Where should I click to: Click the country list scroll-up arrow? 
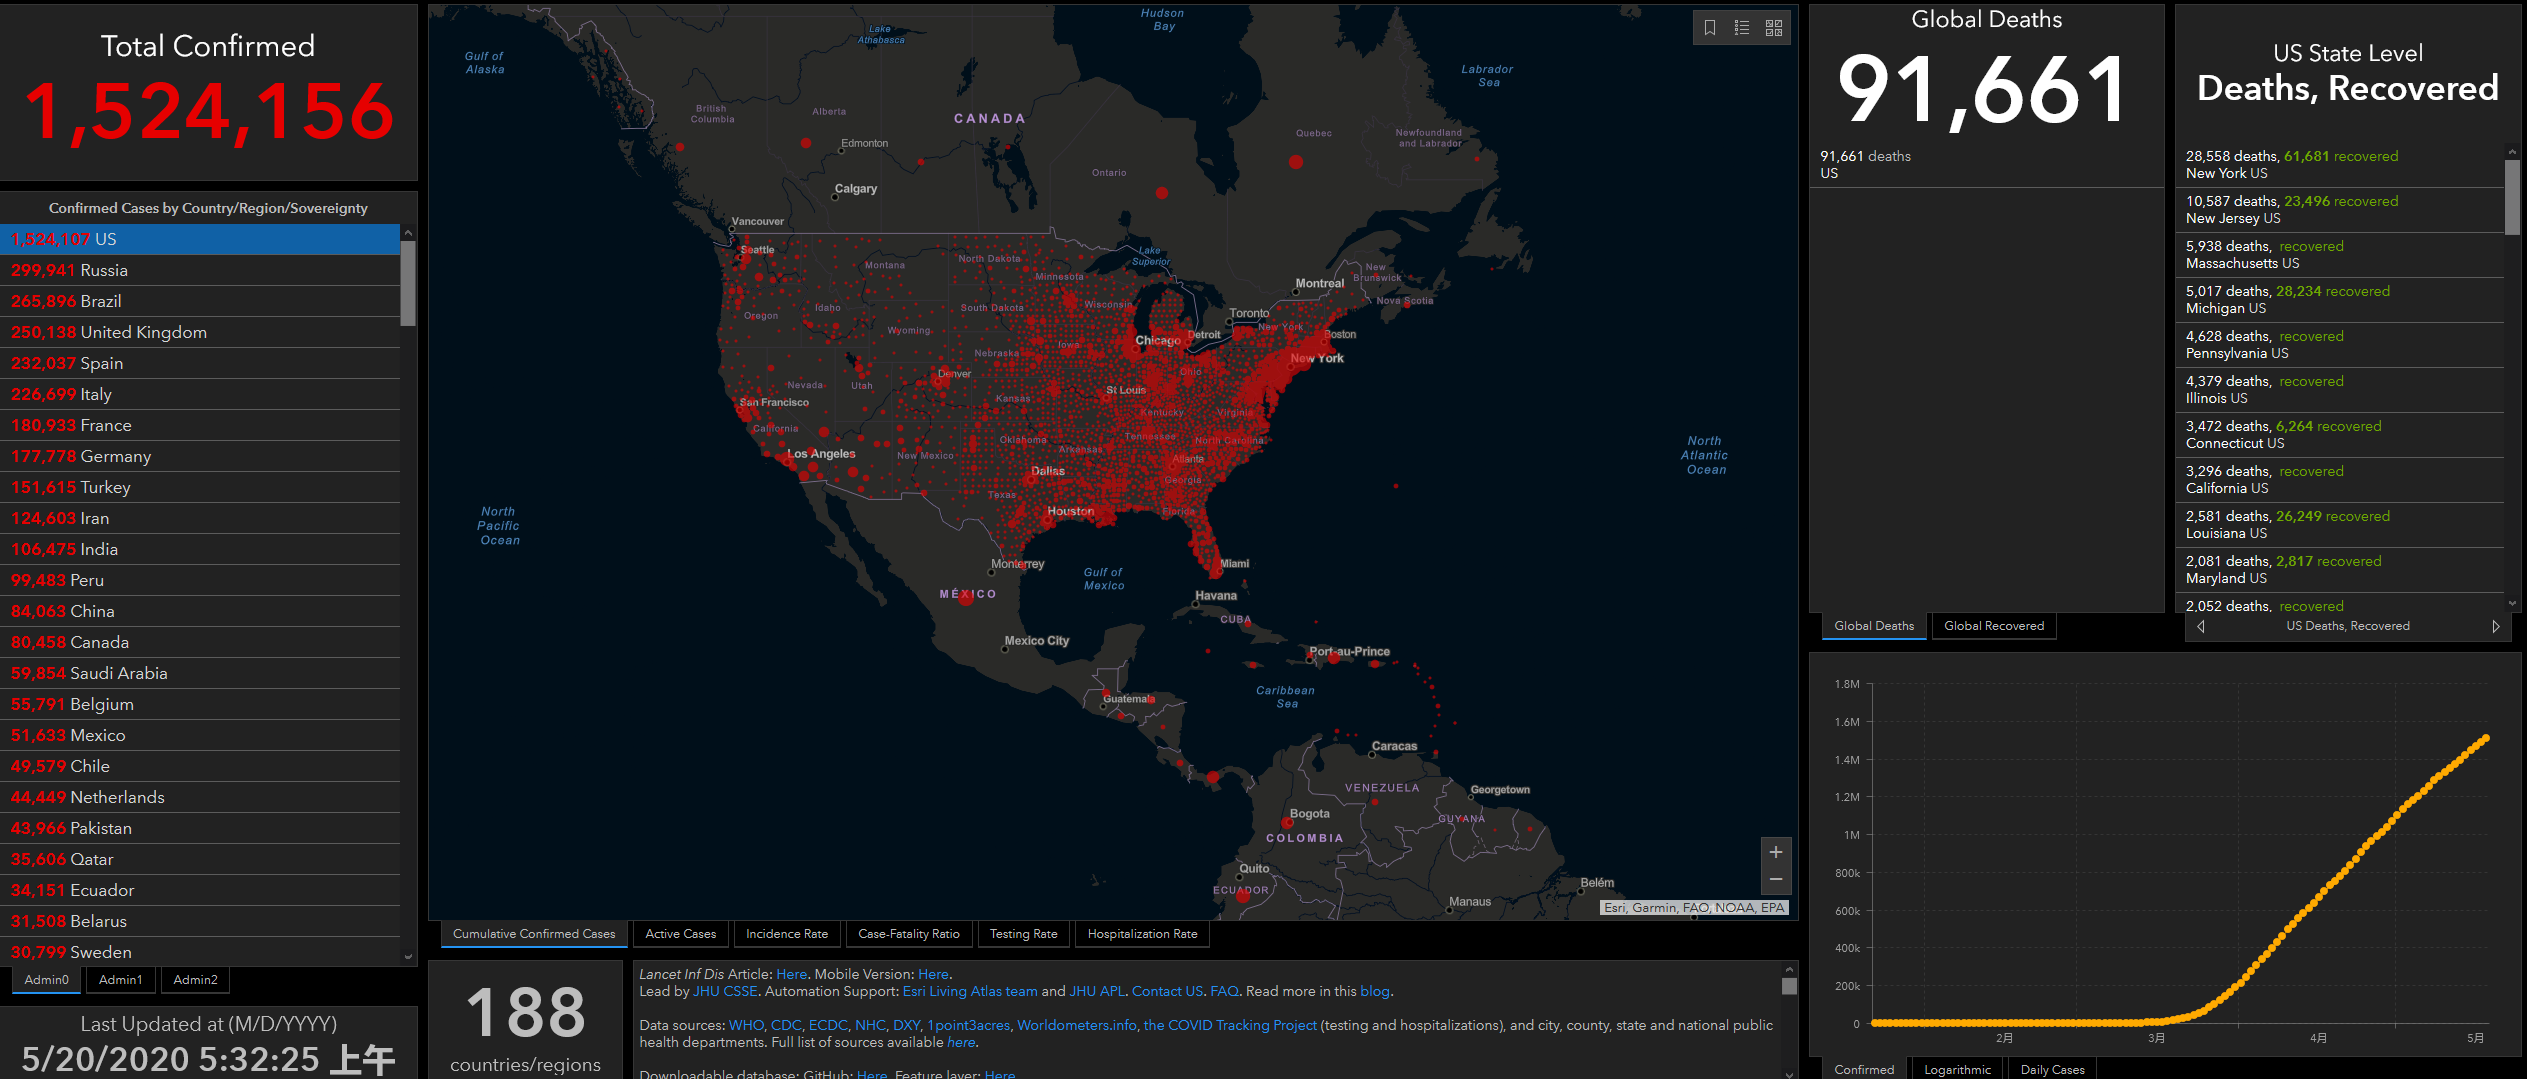pyautogui.click(x=408, y=233)
